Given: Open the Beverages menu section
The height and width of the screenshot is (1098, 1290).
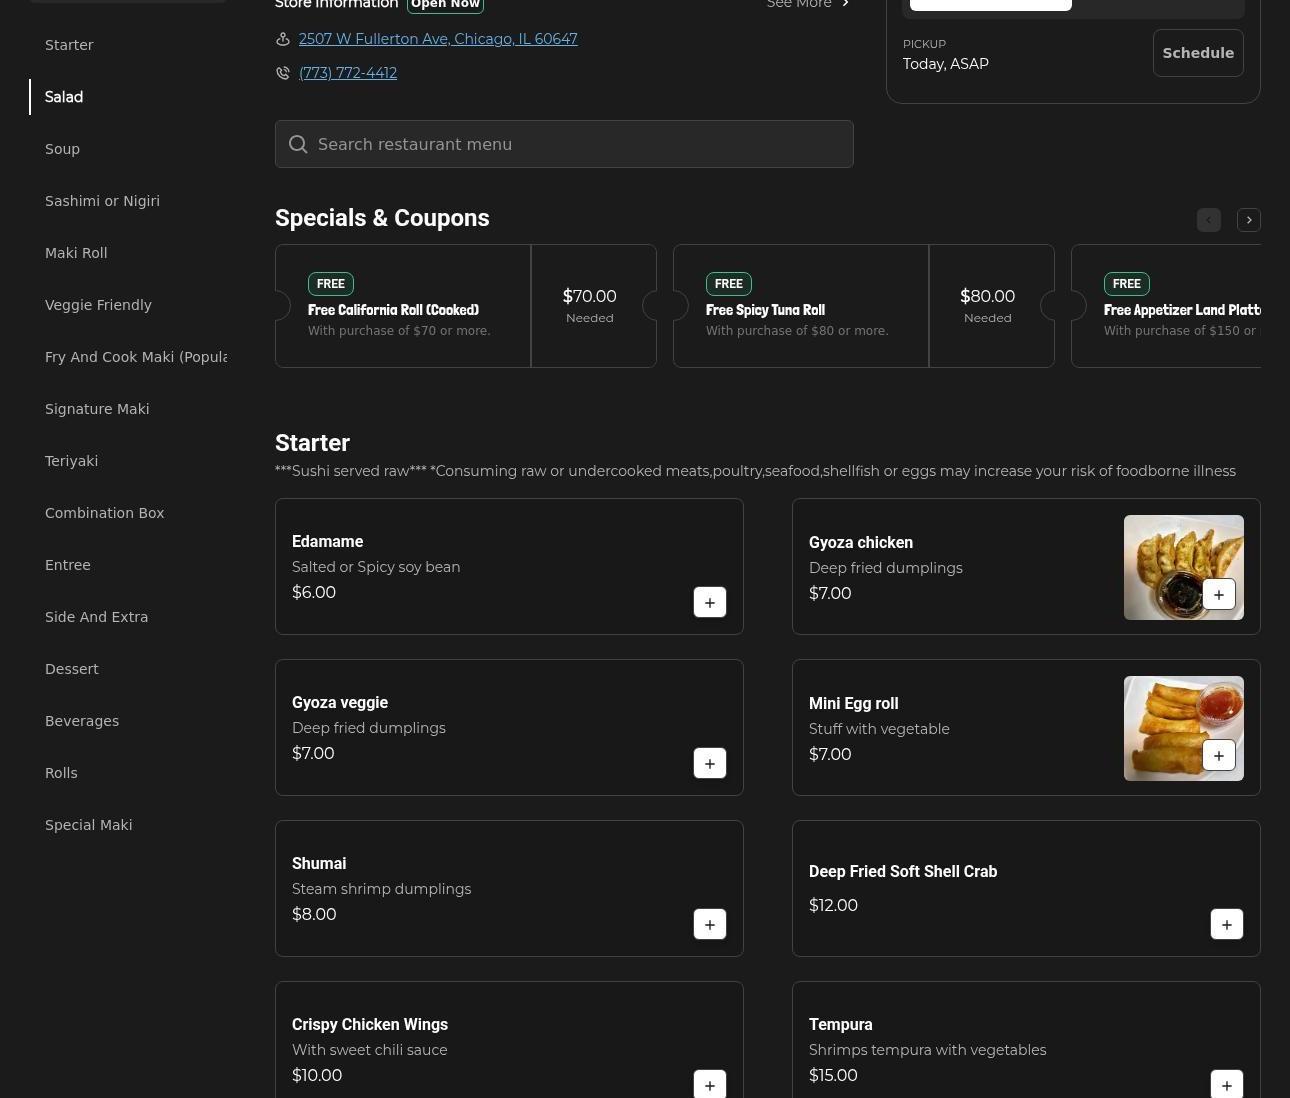Looking at the screenshot, I should coord(82,721).
